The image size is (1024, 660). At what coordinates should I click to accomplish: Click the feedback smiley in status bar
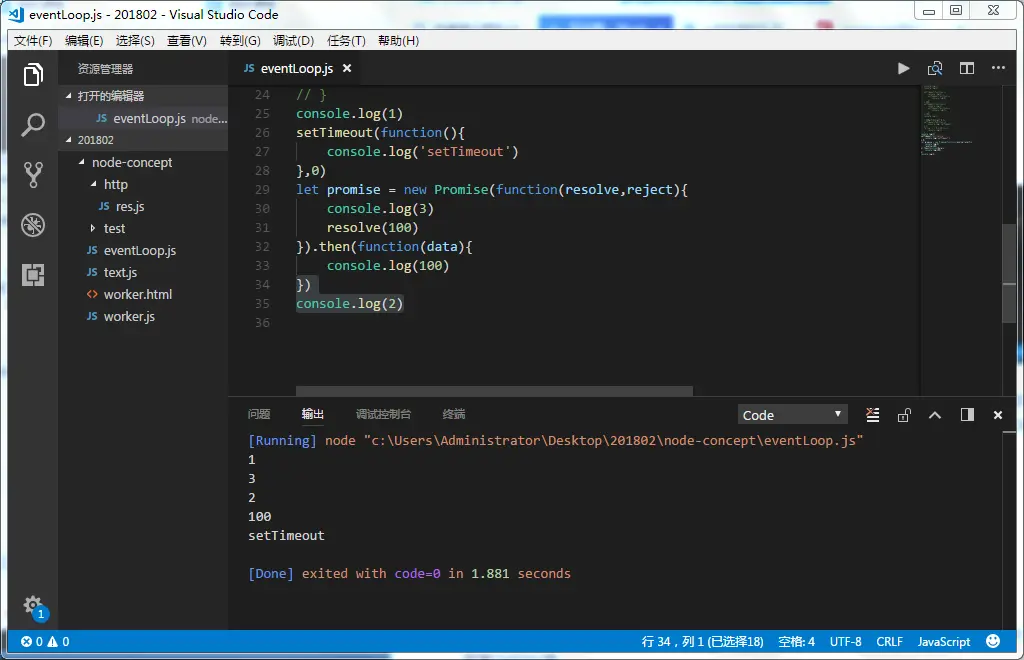tap(993, 641)
